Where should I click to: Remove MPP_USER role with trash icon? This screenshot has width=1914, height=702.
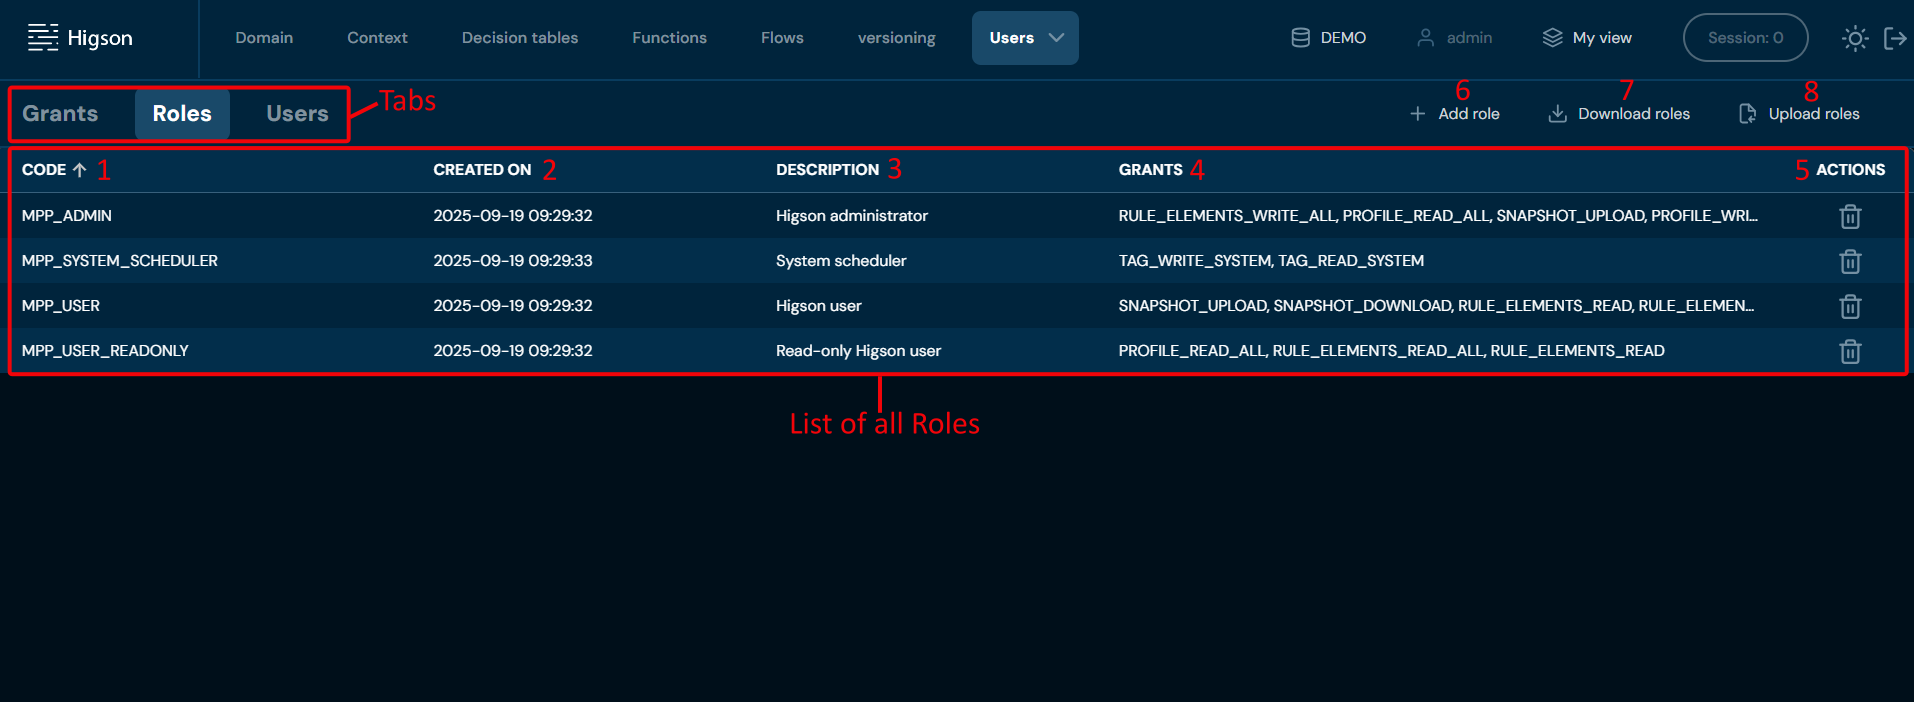(x=1849, y=306)
